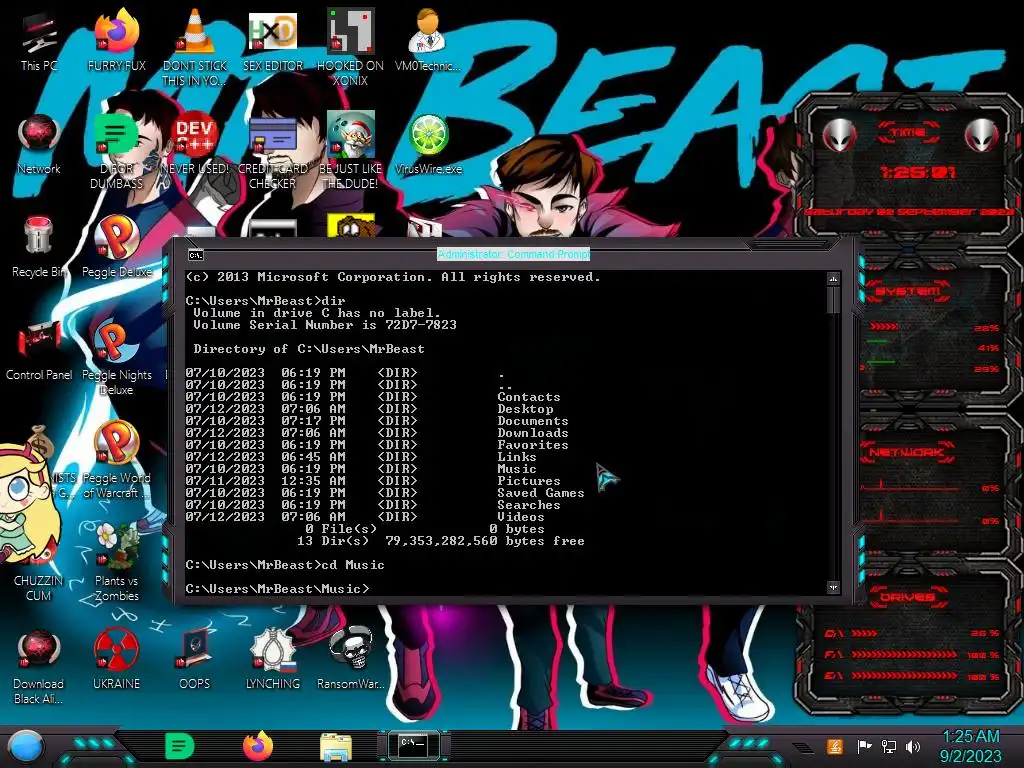1024x768 pixels.
Task: Click the NETWORK widget header
Action: (x=908, y=451)
